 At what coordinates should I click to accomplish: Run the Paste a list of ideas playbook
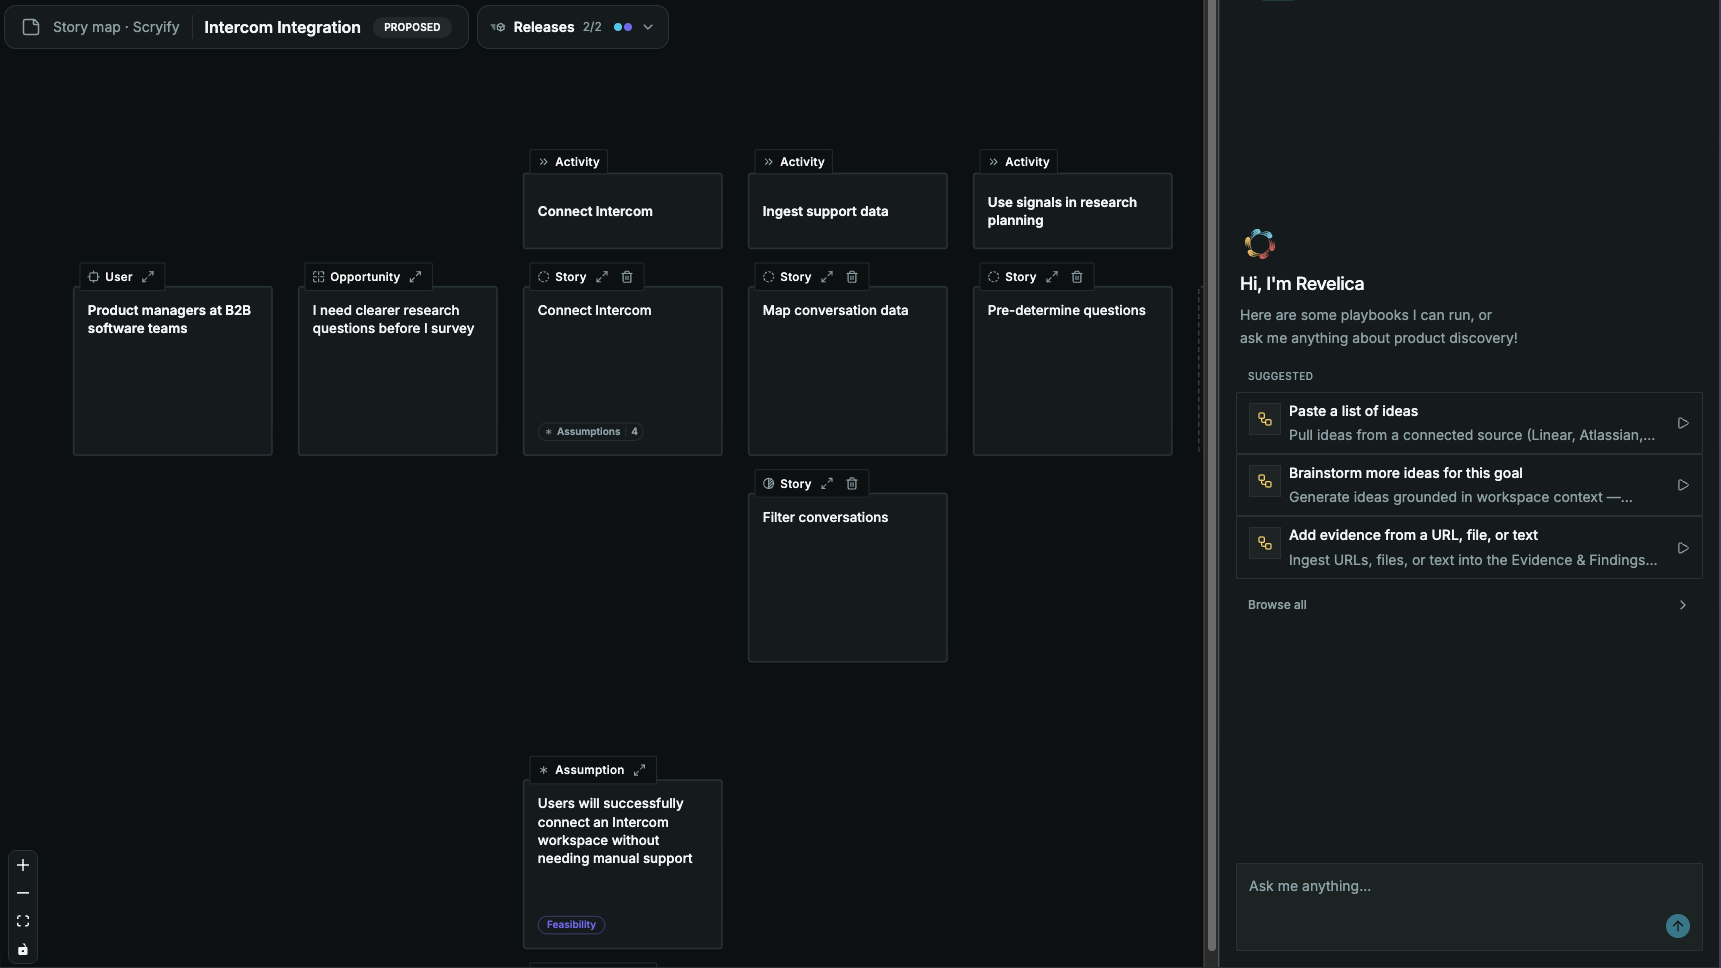[1683, 423]
